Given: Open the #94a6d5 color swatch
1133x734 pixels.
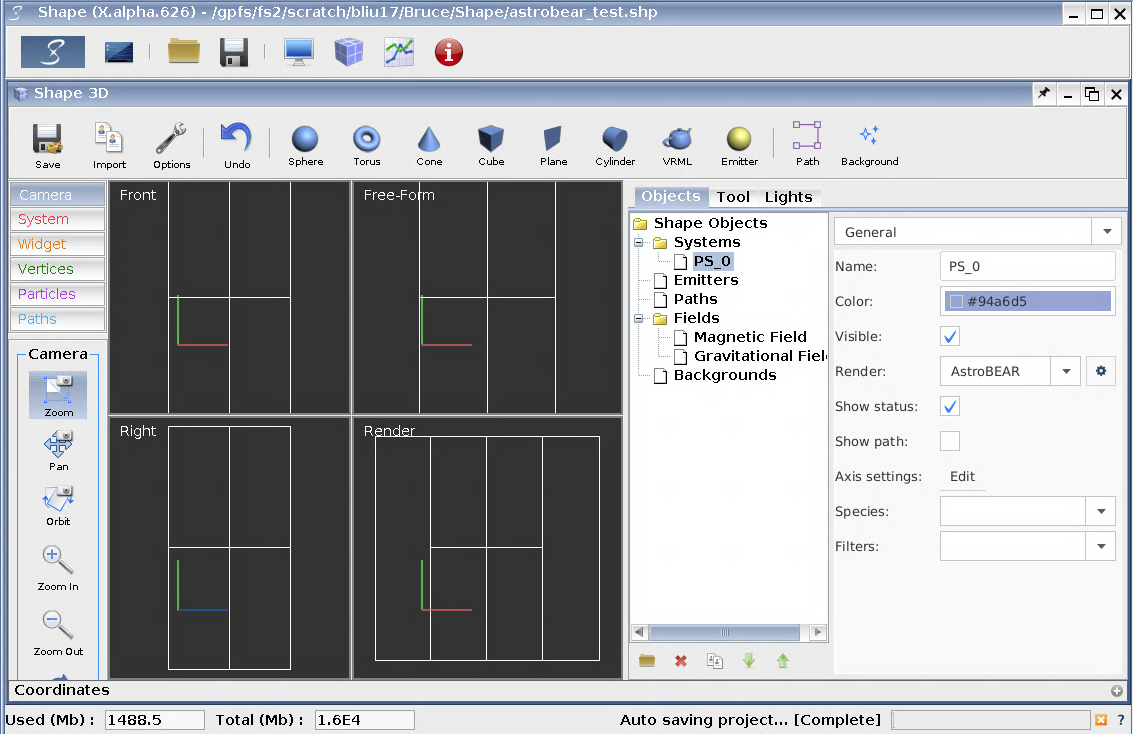Looking at the screenshot, I should [1028, 301].
